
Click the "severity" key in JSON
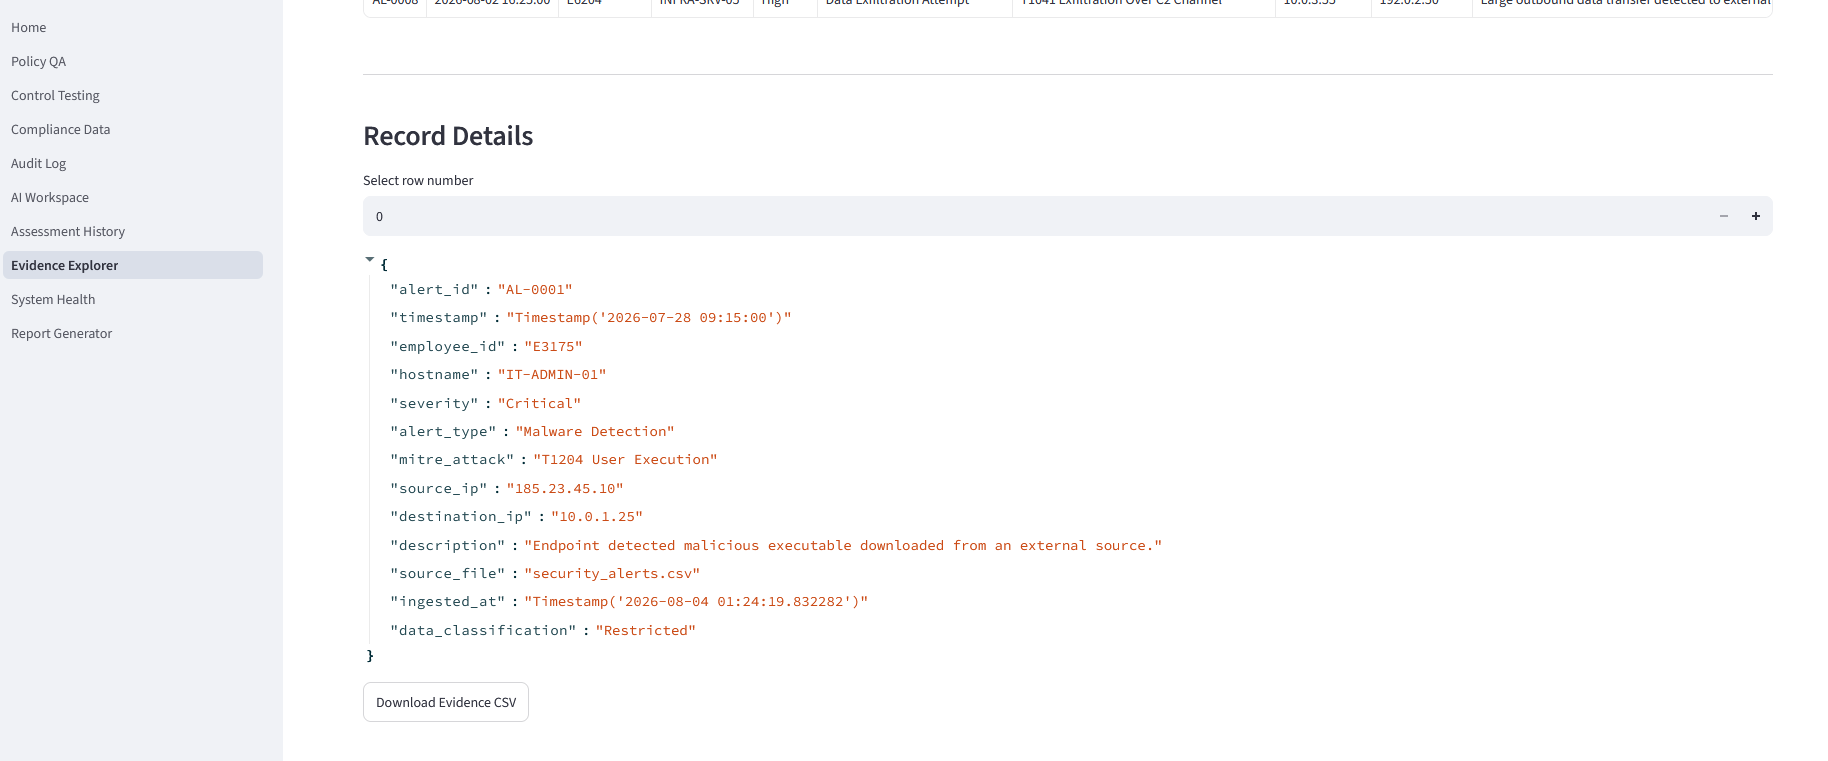(435, 404)
